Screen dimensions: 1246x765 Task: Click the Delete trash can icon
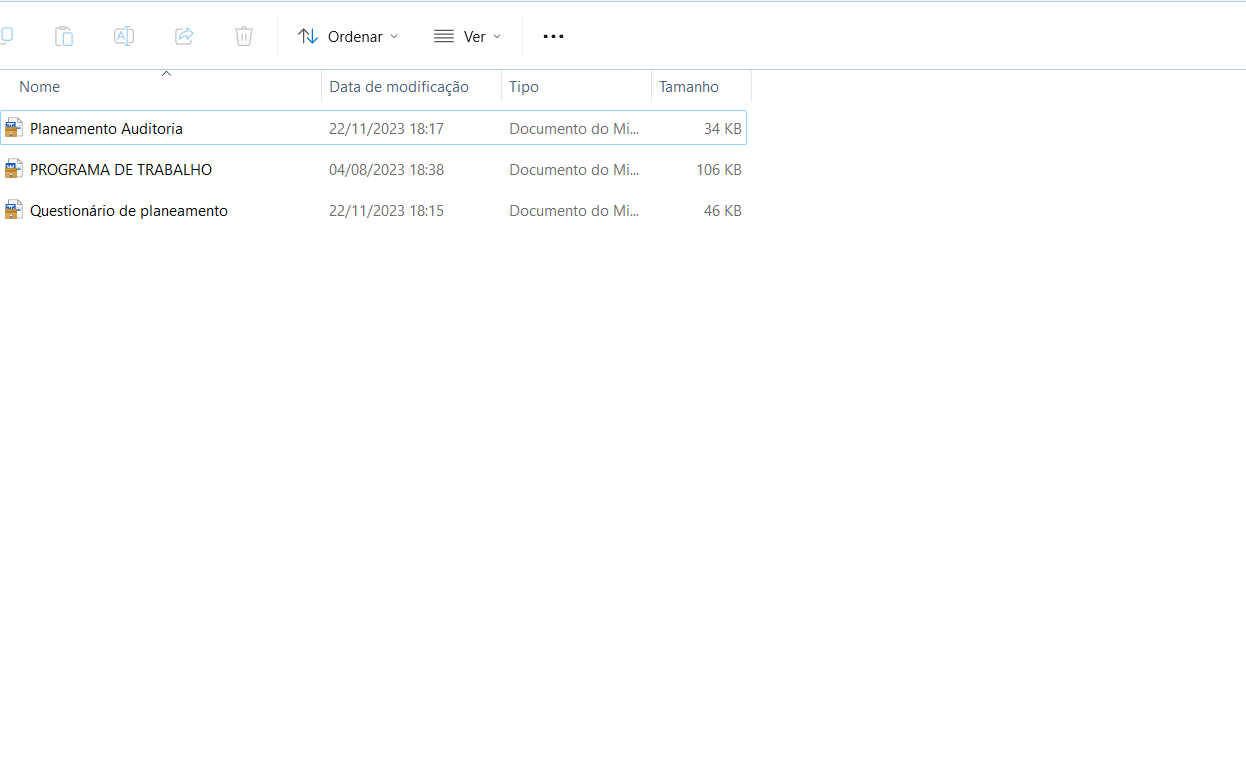[x=244, y=36]
